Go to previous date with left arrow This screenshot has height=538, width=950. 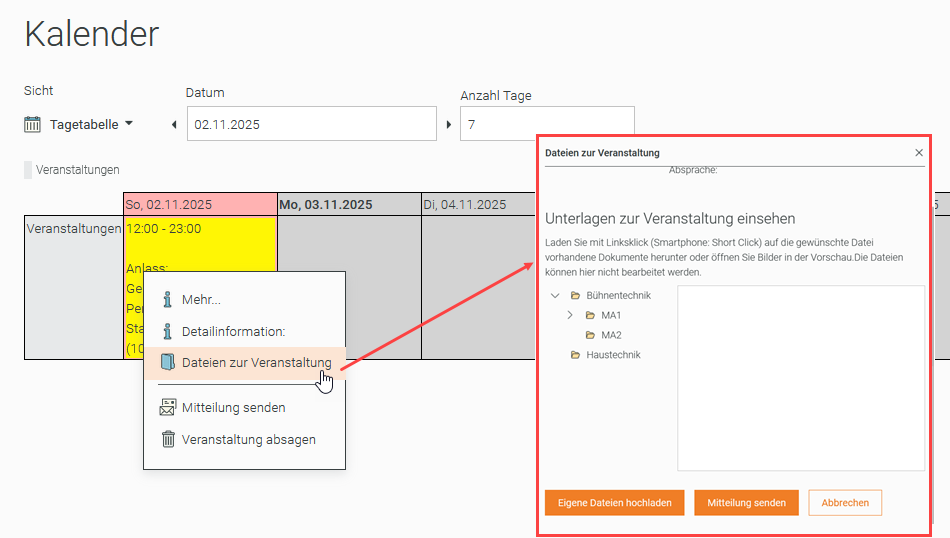tap(174, 125)
